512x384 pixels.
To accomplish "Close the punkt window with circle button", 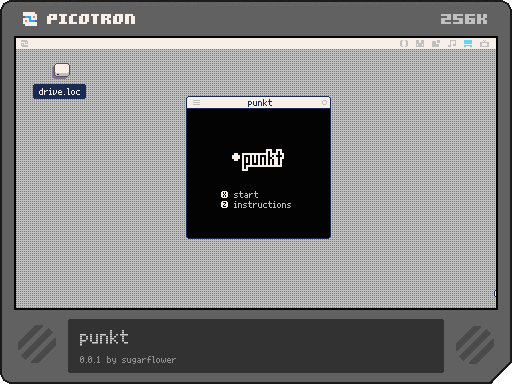I will point(324,103).
